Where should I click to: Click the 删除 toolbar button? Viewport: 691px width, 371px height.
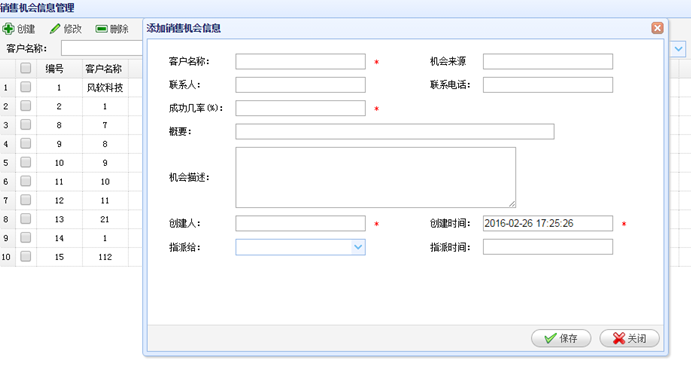pos(112,29)
